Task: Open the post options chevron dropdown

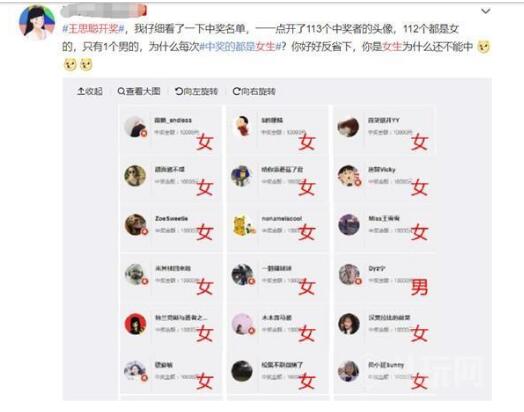Action: coord(485,11)
